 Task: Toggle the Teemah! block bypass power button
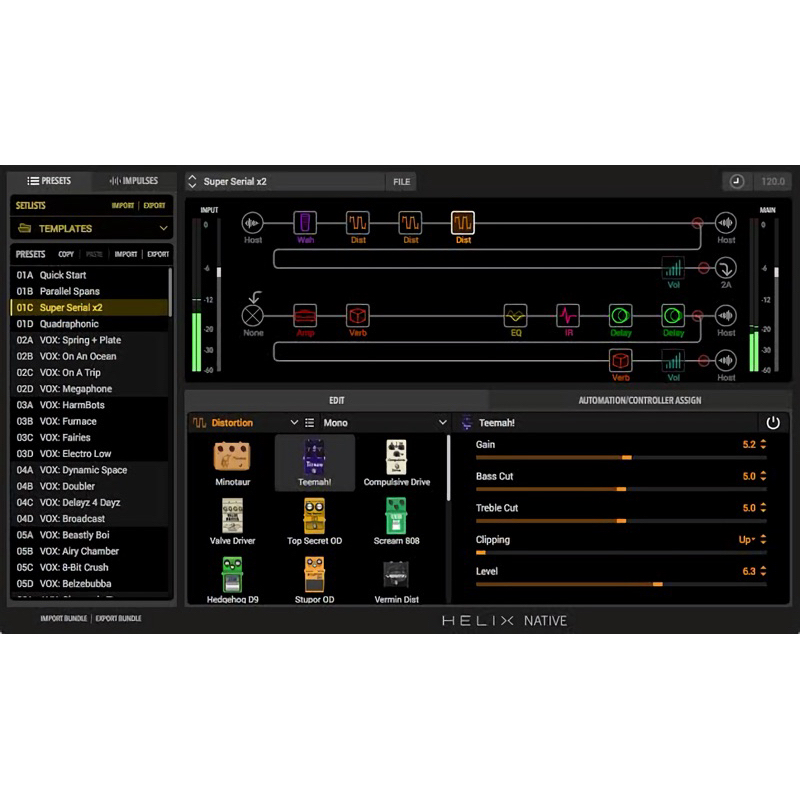coord(772,422)
